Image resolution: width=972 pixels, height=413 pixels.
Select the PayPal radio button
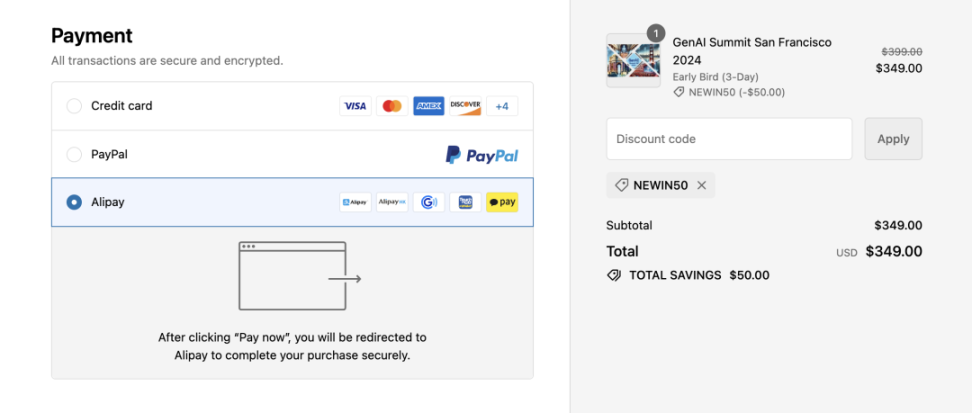74,154
